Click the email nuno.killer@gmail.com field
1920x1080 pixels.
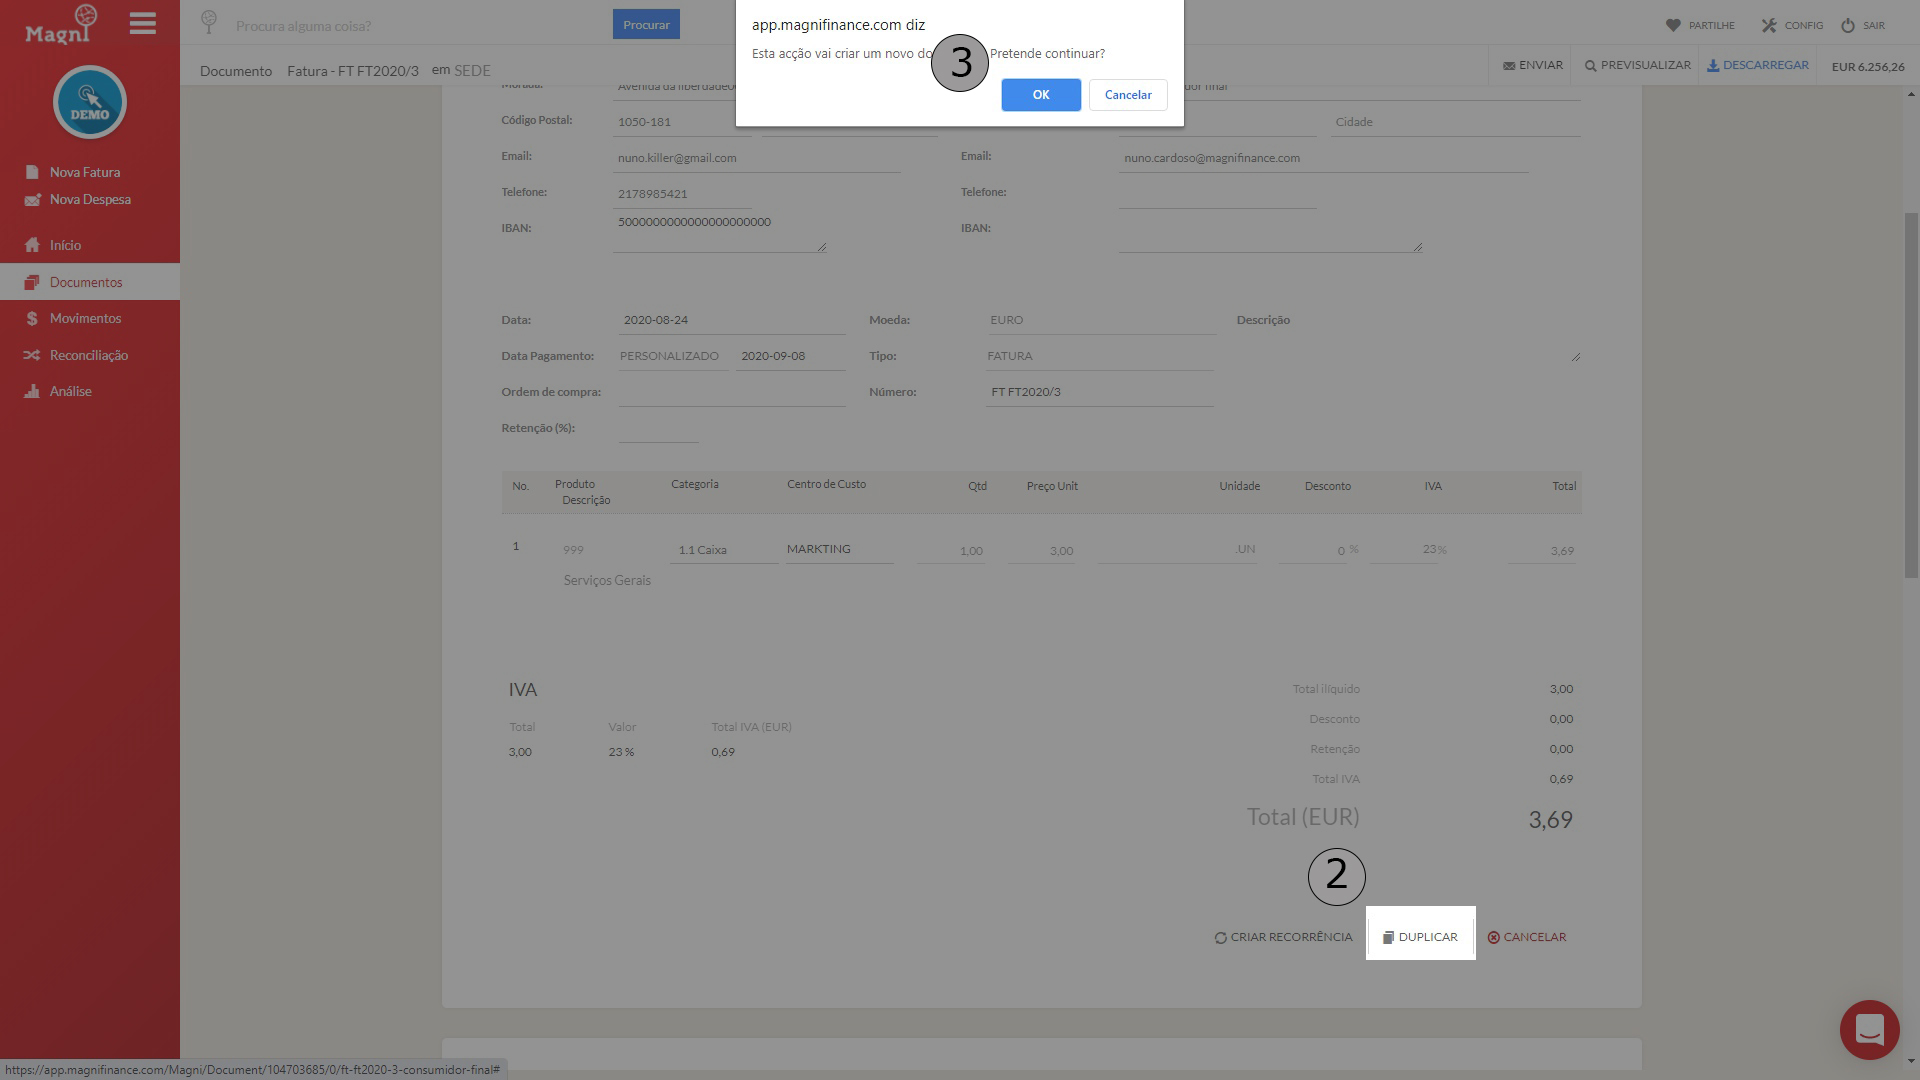click(757, 158)
